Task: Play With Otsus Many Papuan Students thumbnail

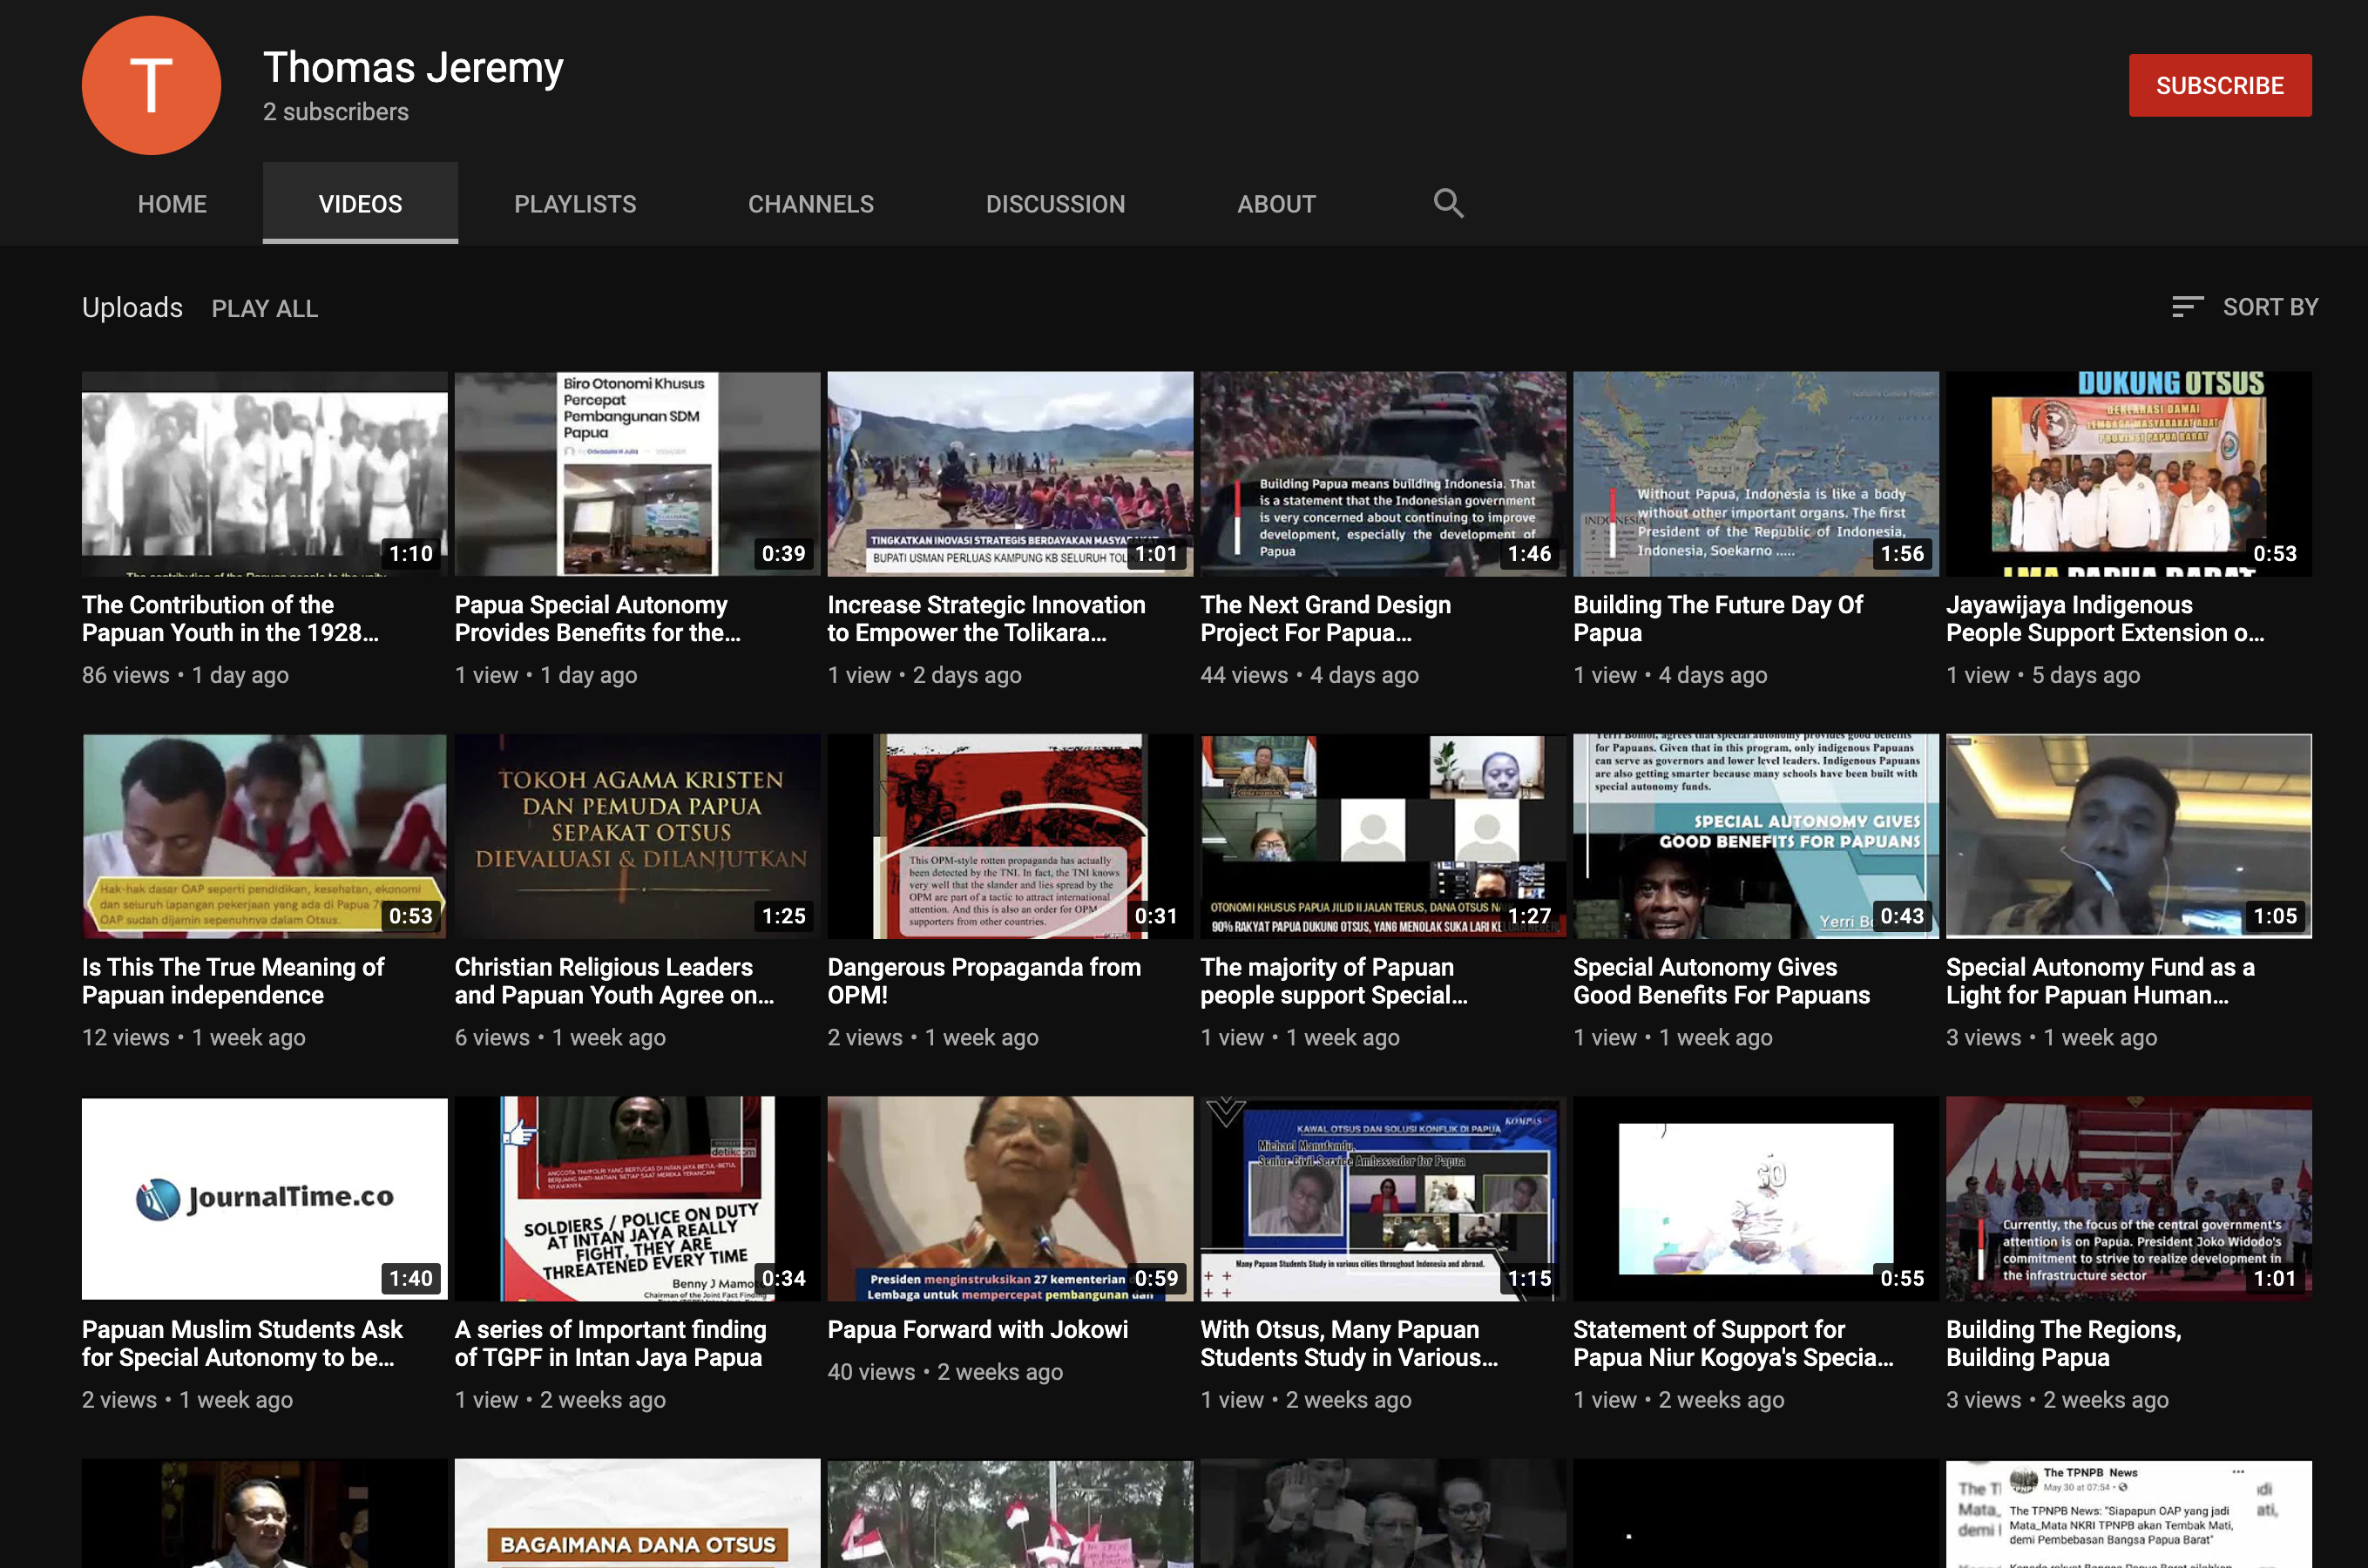Action: (x=1383, y=1199)
